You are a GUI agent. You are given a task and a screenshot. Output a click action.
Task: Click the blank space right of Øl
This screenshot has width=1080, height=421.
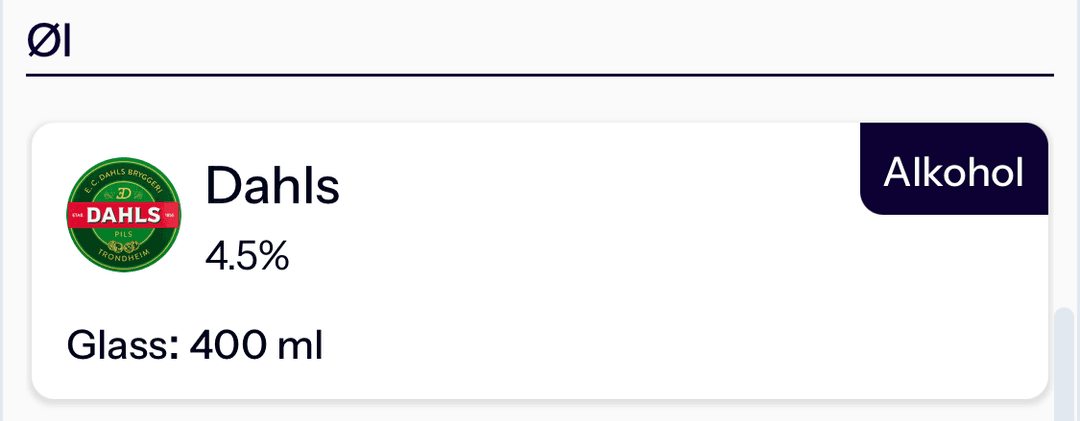(500, 41)
